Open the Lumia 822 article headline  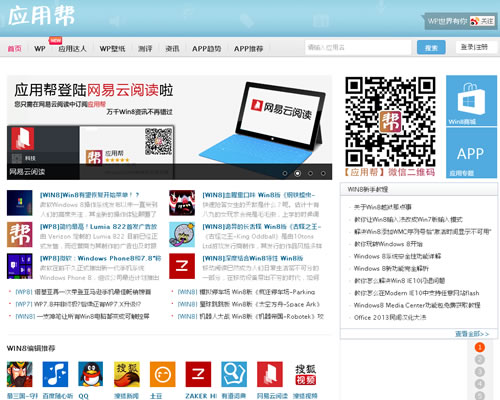click(x=98, y=227)
